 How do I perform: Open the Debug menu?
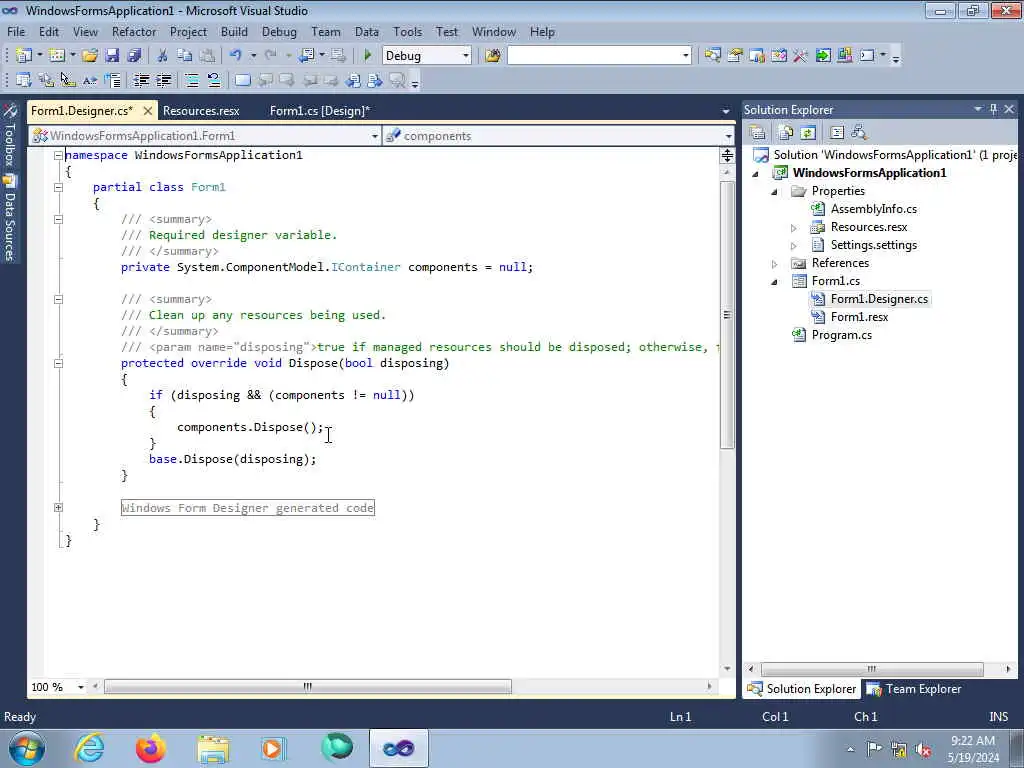(279, 31)
